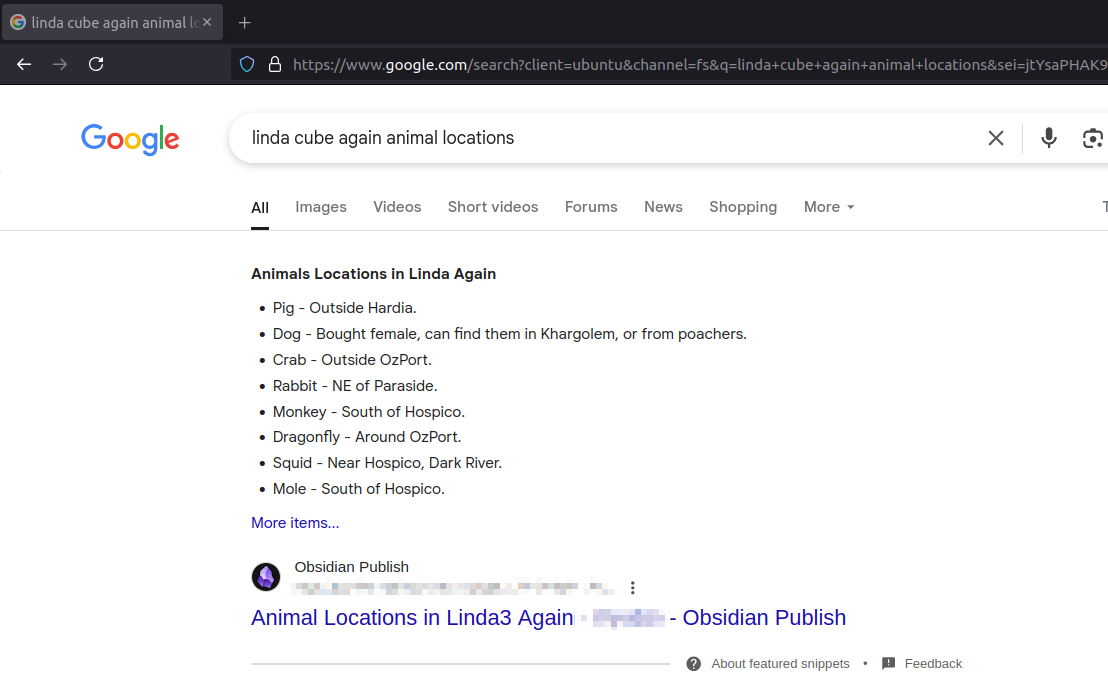
Task: Click the 'Dragonfly - Around OzPort.' item
Action: pyautogui.click(x=367, y=437)
